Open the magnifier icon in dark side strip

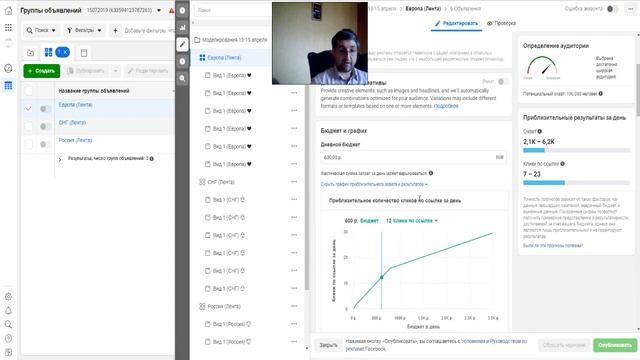[182, 78]
